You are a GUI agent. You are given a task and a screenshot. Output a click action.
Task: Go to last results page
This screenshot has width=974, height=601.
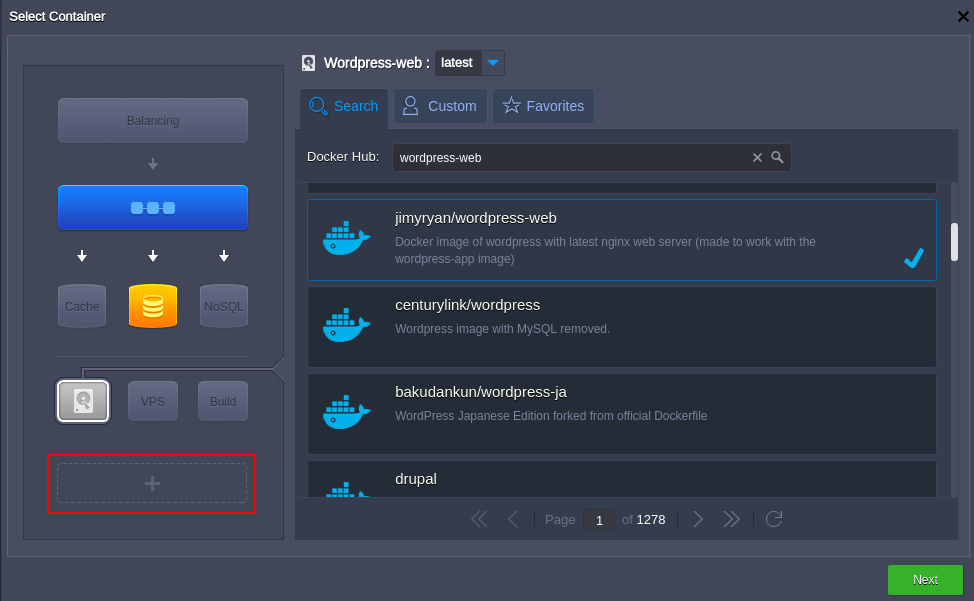click(x=732, y=519)
